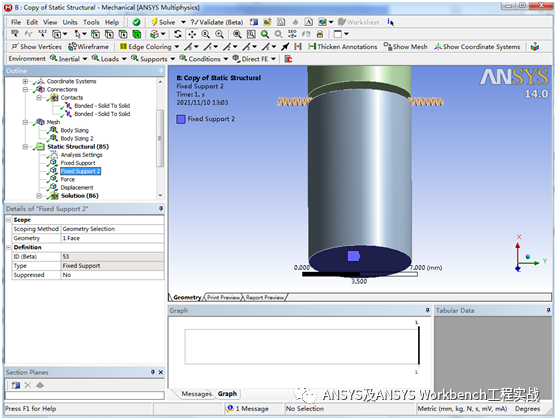Select Body Sizing 2 tree item
Screen dimensions: 557x420
click(77, 139)
